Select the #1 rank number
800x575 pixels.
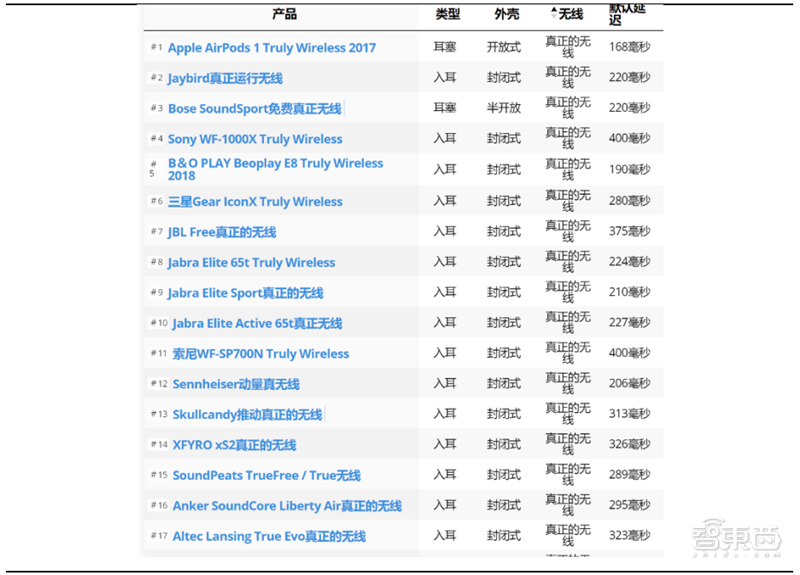156,47
